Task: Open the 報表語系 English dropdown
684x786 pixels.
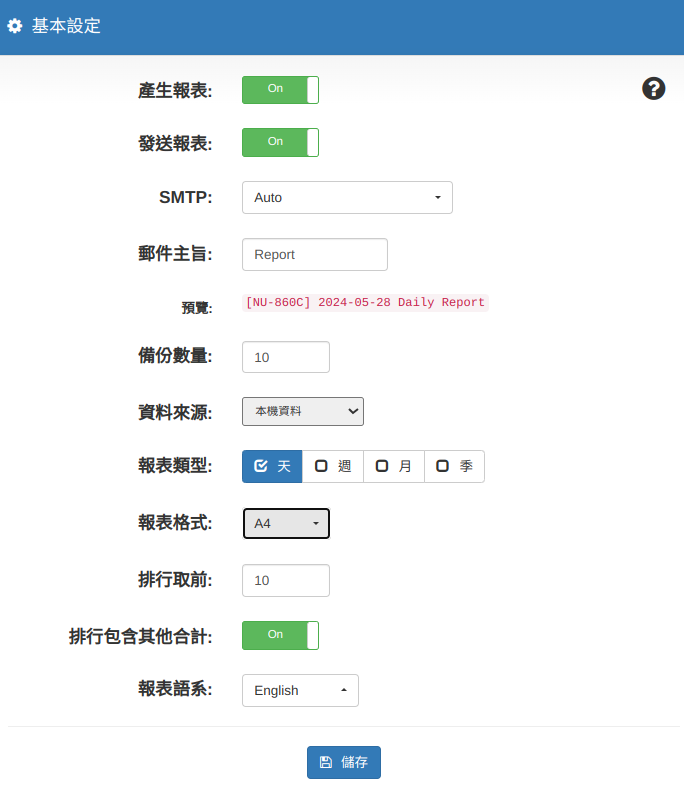Action: [300, 690]
